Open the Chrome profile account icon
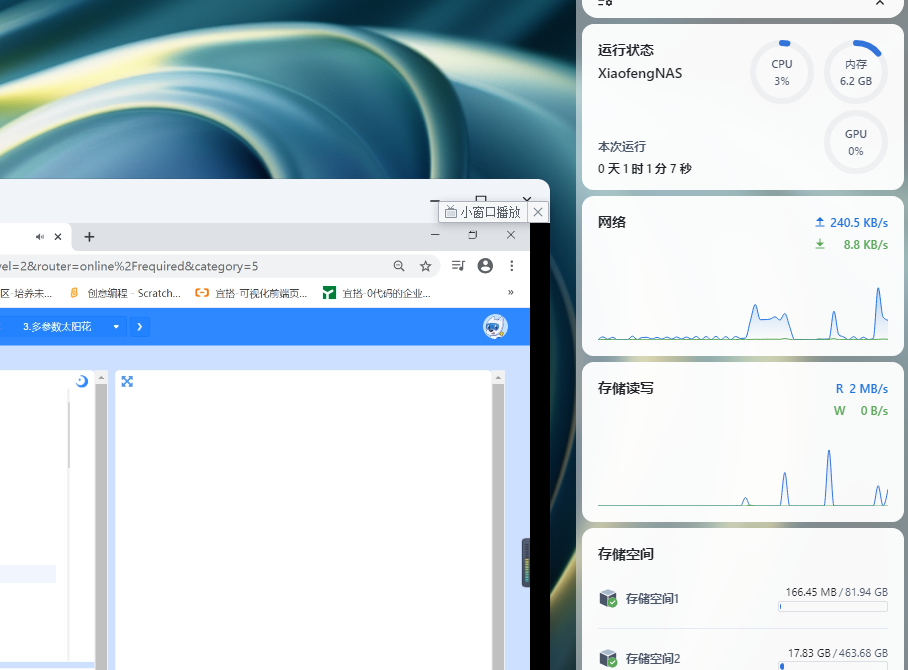The width and height of the screenshot is (908, 670). pos(485,265)
